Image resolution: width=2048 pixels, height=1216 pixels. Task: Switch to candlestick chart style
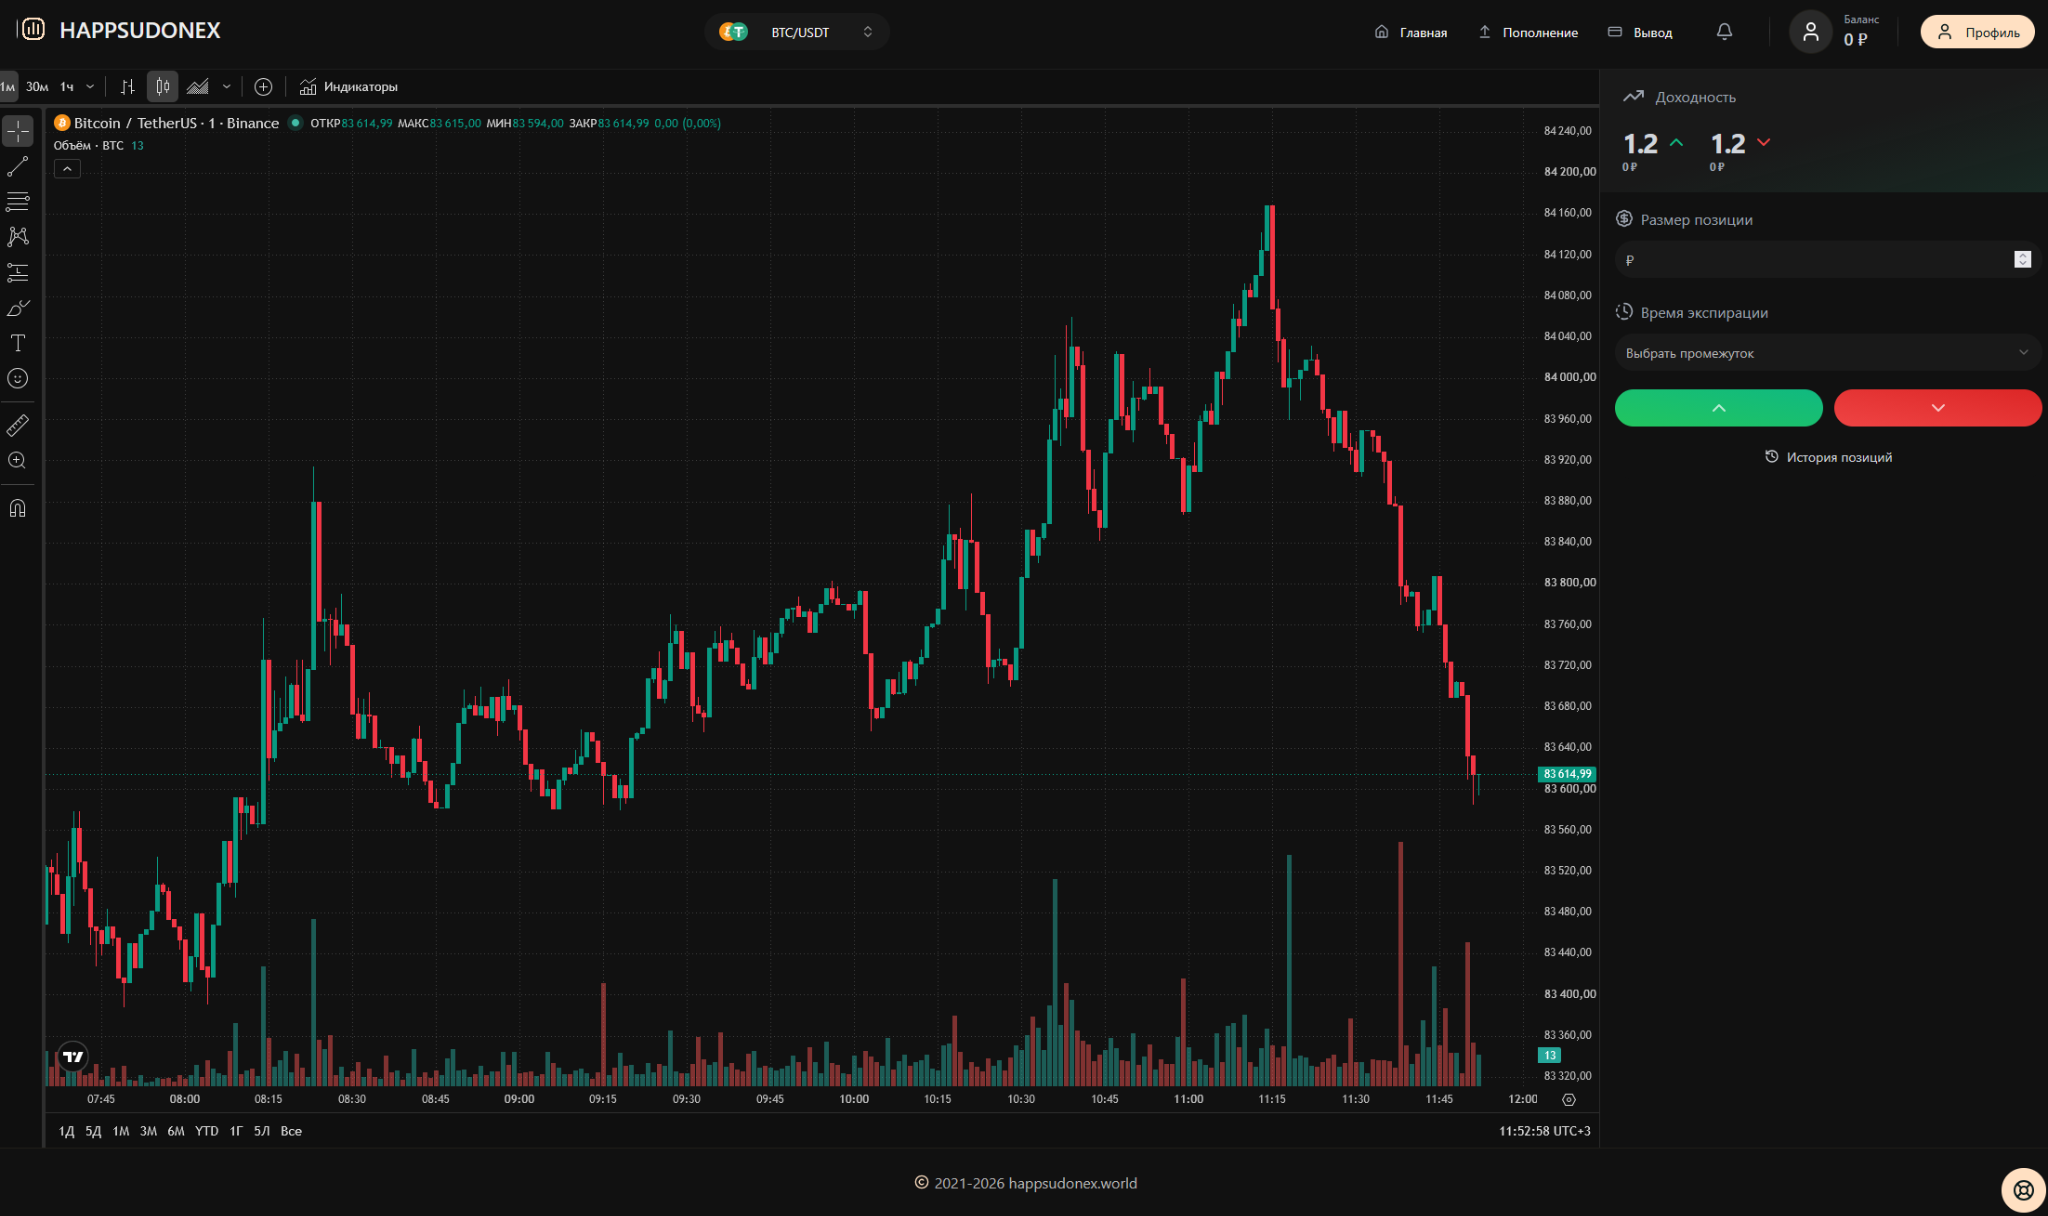(162, 87)
